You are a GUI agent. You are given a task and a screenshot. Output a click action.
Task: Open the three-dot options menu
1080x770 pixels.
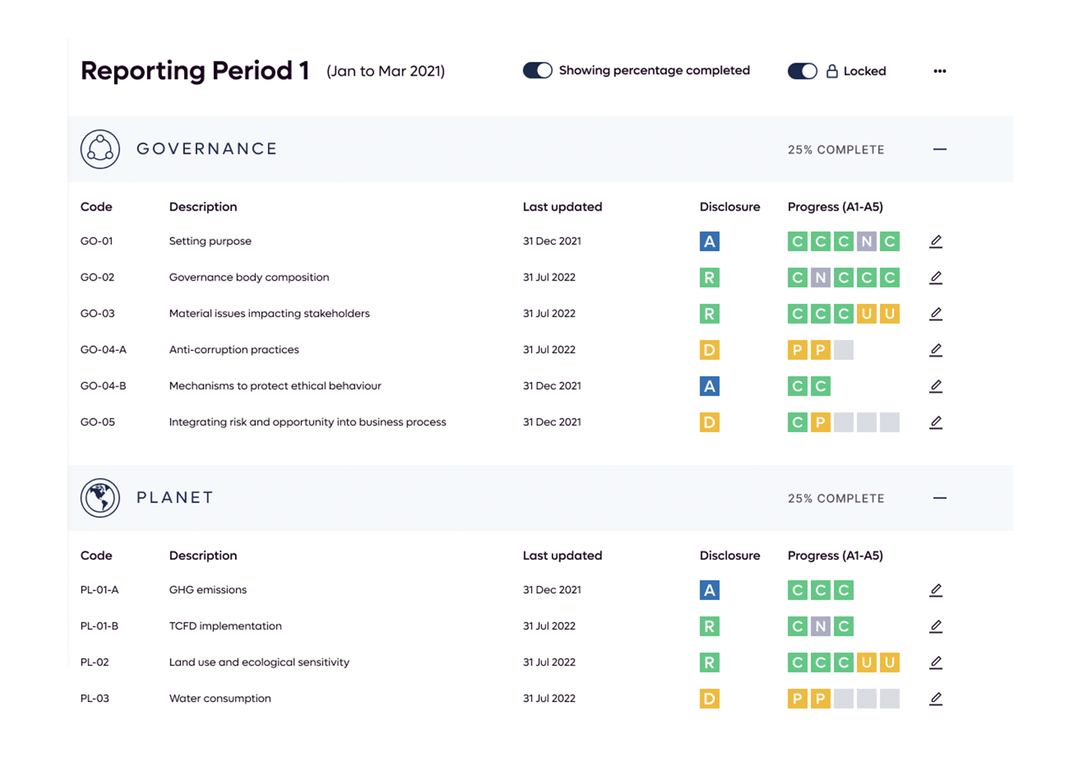click(x=939, y=71)
